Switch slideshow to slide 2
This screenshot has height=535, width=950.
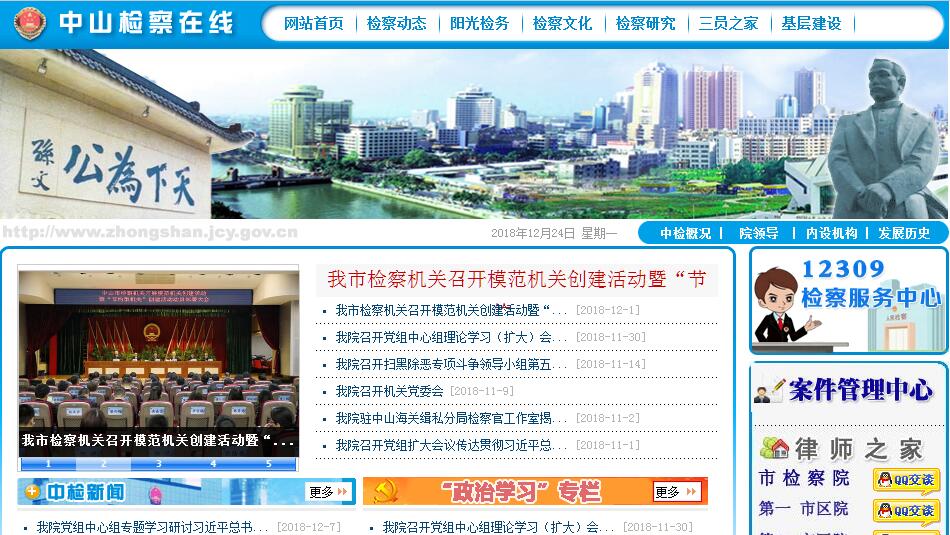pyautogui.click(x=103, y=464)
